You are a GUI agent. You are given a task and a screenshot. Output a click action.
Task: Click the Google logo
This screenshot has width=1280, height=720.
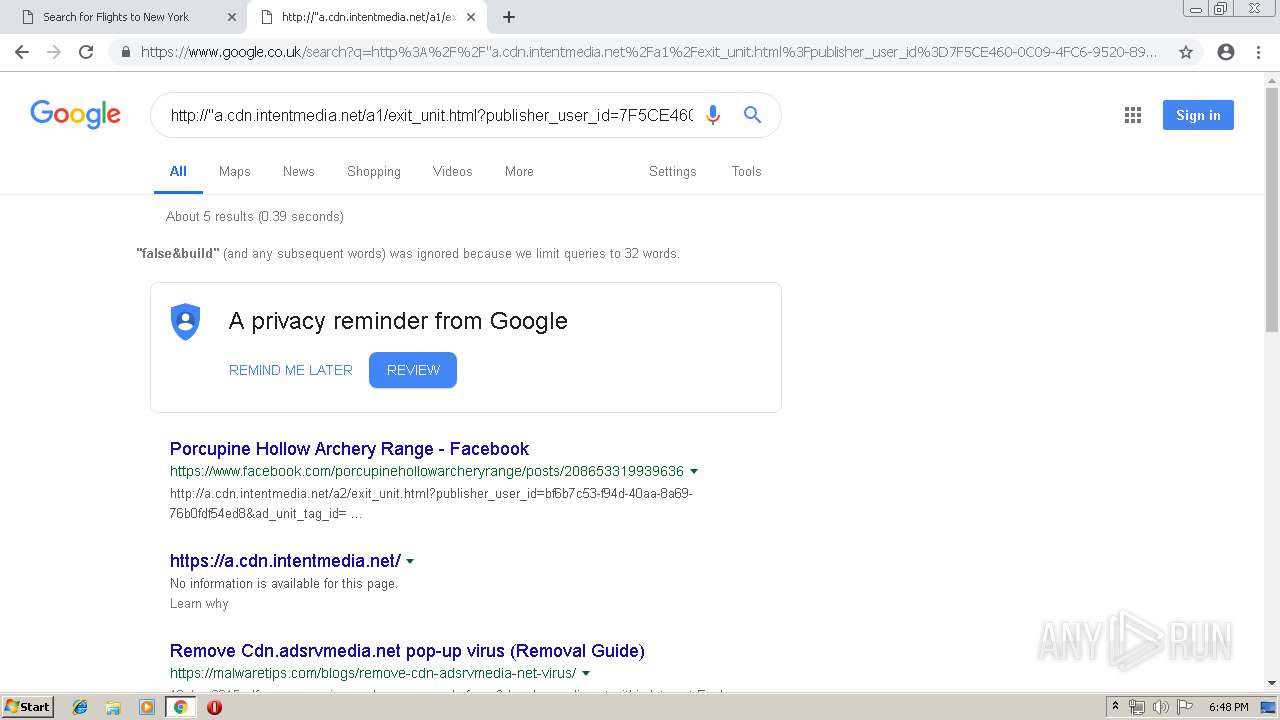pos(76,115)
